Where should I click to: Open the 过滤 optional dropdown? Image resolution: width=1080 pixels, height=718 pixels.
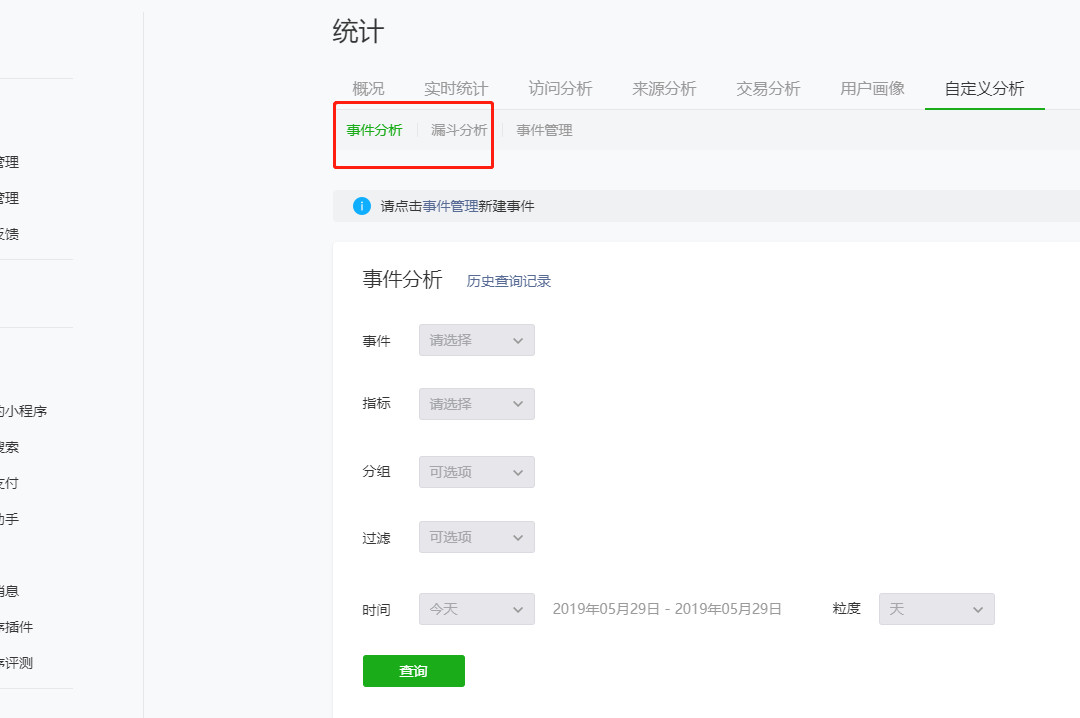click(x=477, y=537)
